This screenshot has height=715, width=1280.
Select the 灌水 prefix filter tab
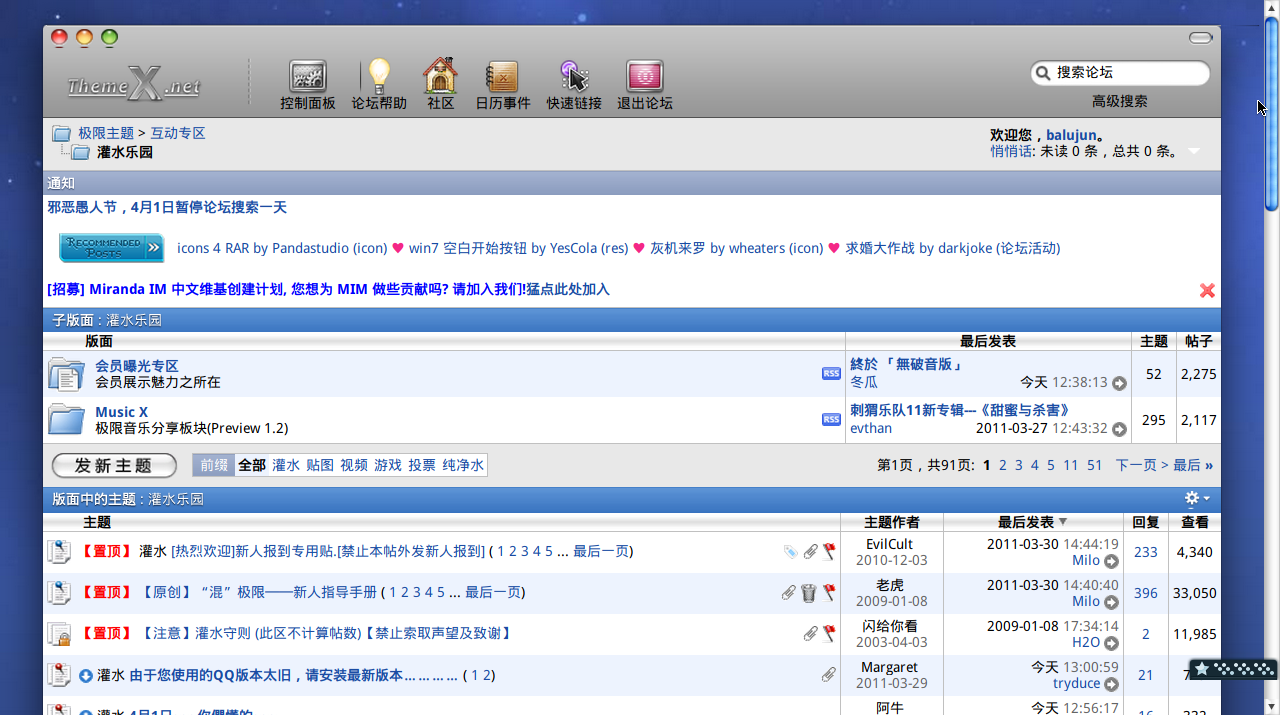(286, 465)
